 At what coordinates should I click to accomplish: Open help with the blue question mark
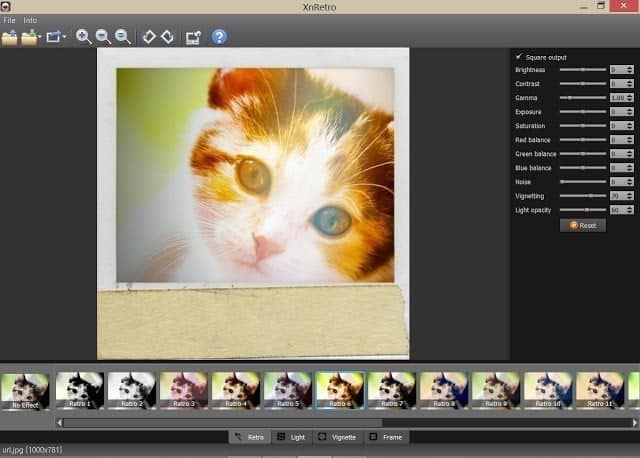pos(219,37)
